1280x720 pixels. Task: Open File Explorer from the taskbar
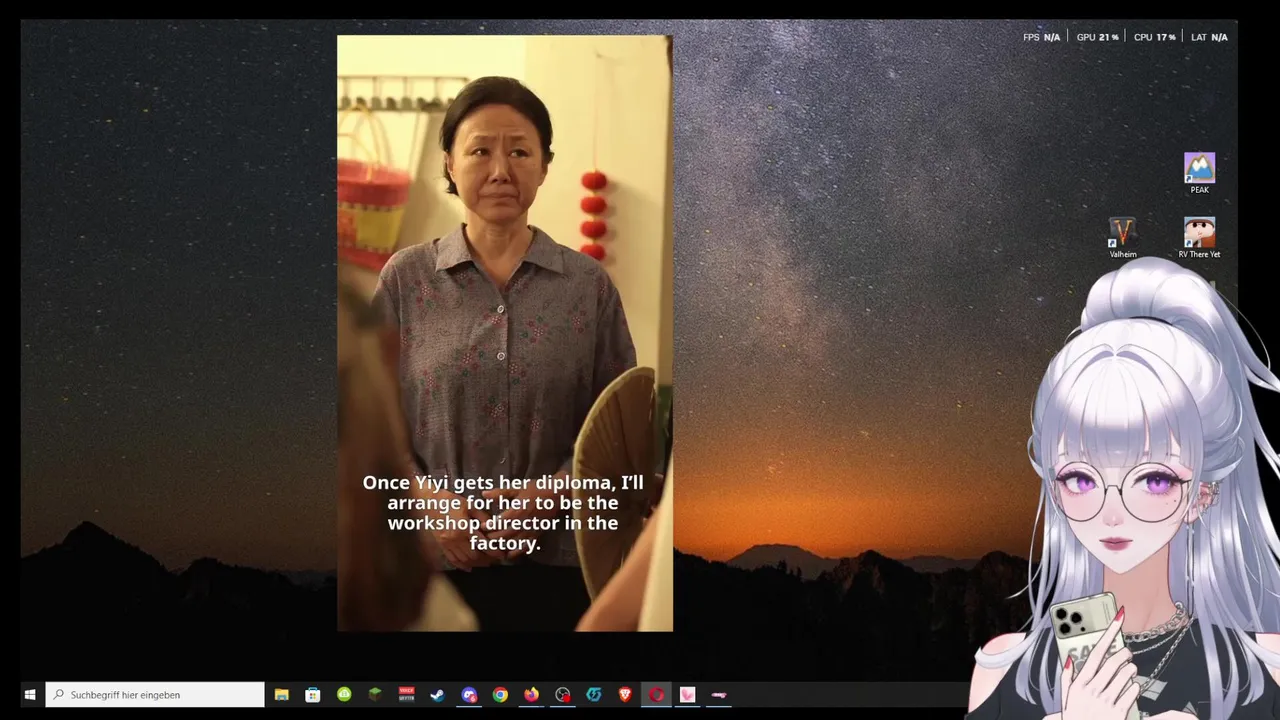pos(282,694)
